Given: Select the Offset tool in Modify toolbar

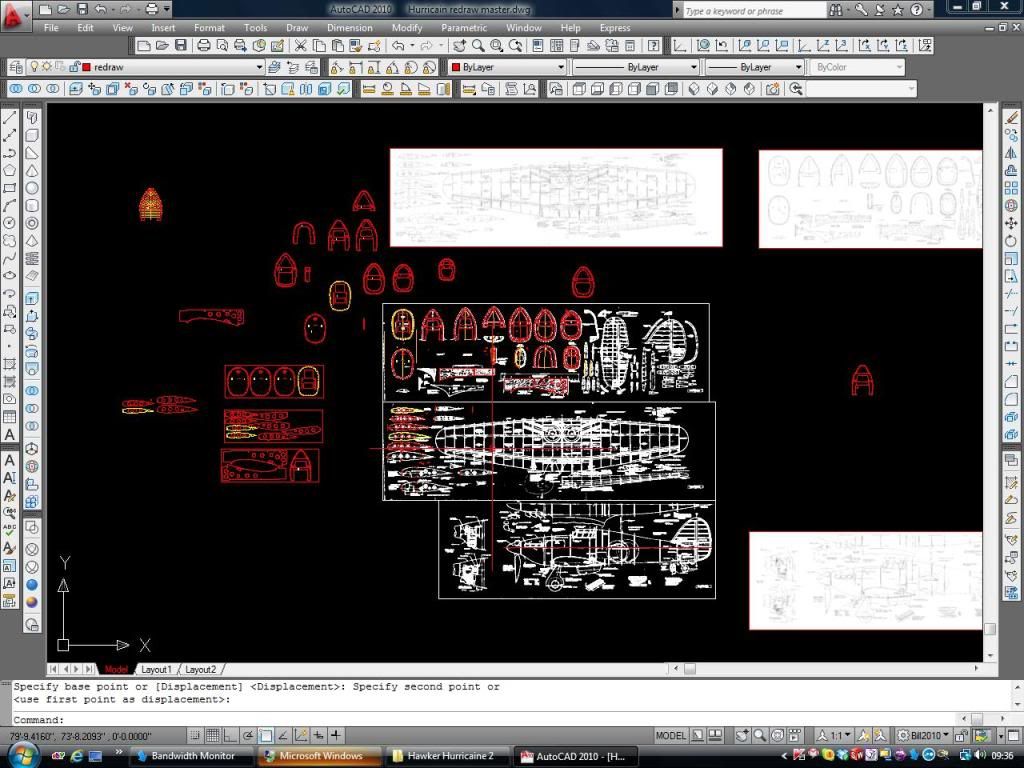Looking at the screenshot, I should pyautogui.click(x=1011, y=171).
